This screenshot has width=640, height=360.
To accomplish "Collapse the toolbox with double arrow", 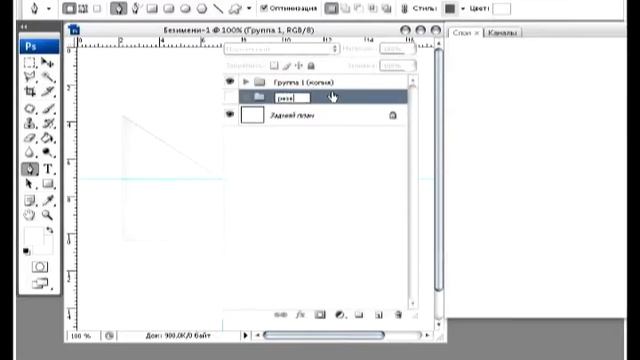I will point(24,27).
